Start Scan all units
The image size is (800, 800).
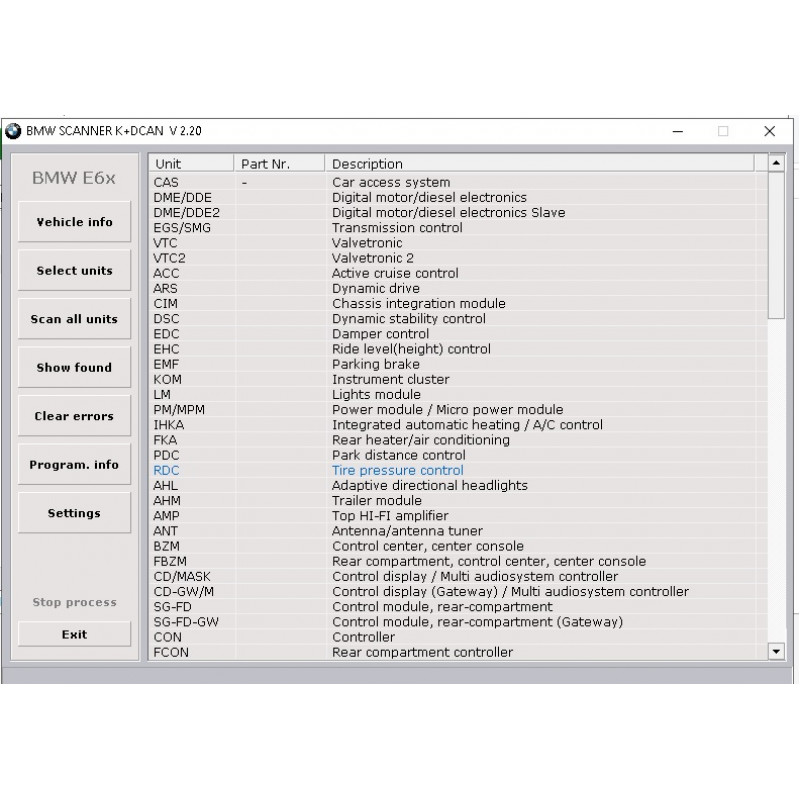coord(74,318)
